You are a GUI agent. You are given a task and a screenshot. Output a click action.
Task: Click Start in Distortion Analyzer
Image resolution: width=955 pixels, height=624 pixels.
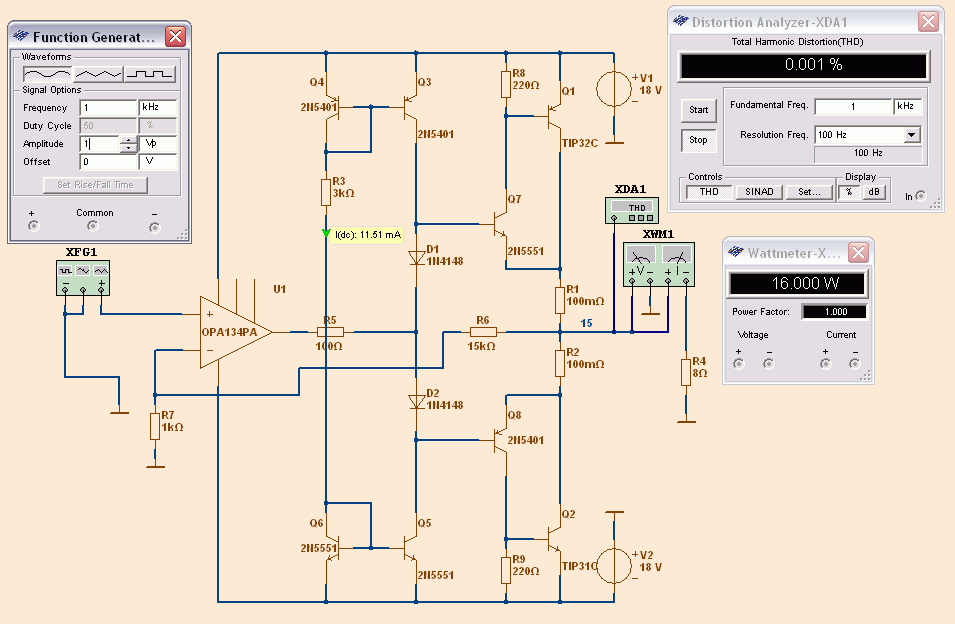(699, 110)
